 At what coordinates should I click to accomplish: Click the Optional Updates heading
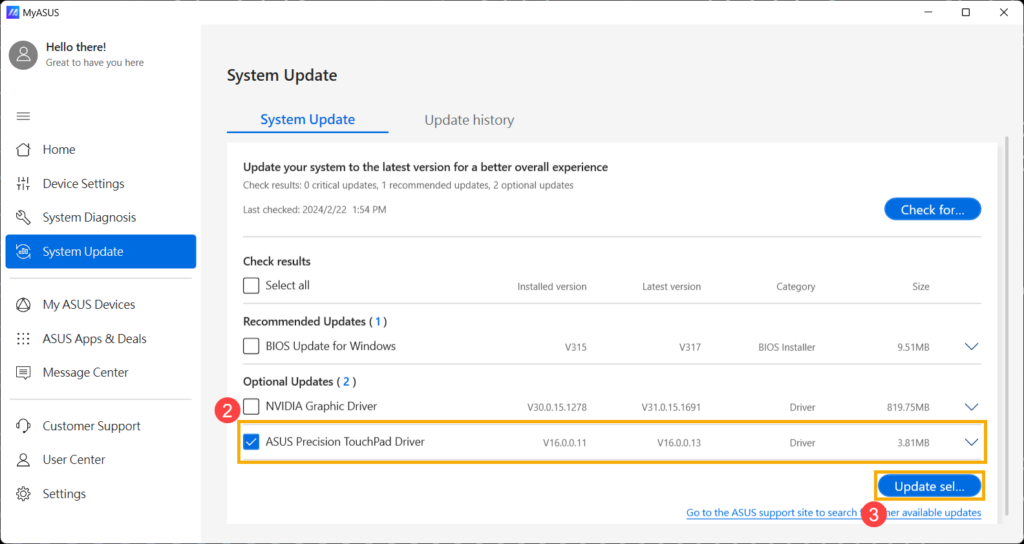point(300,381)
